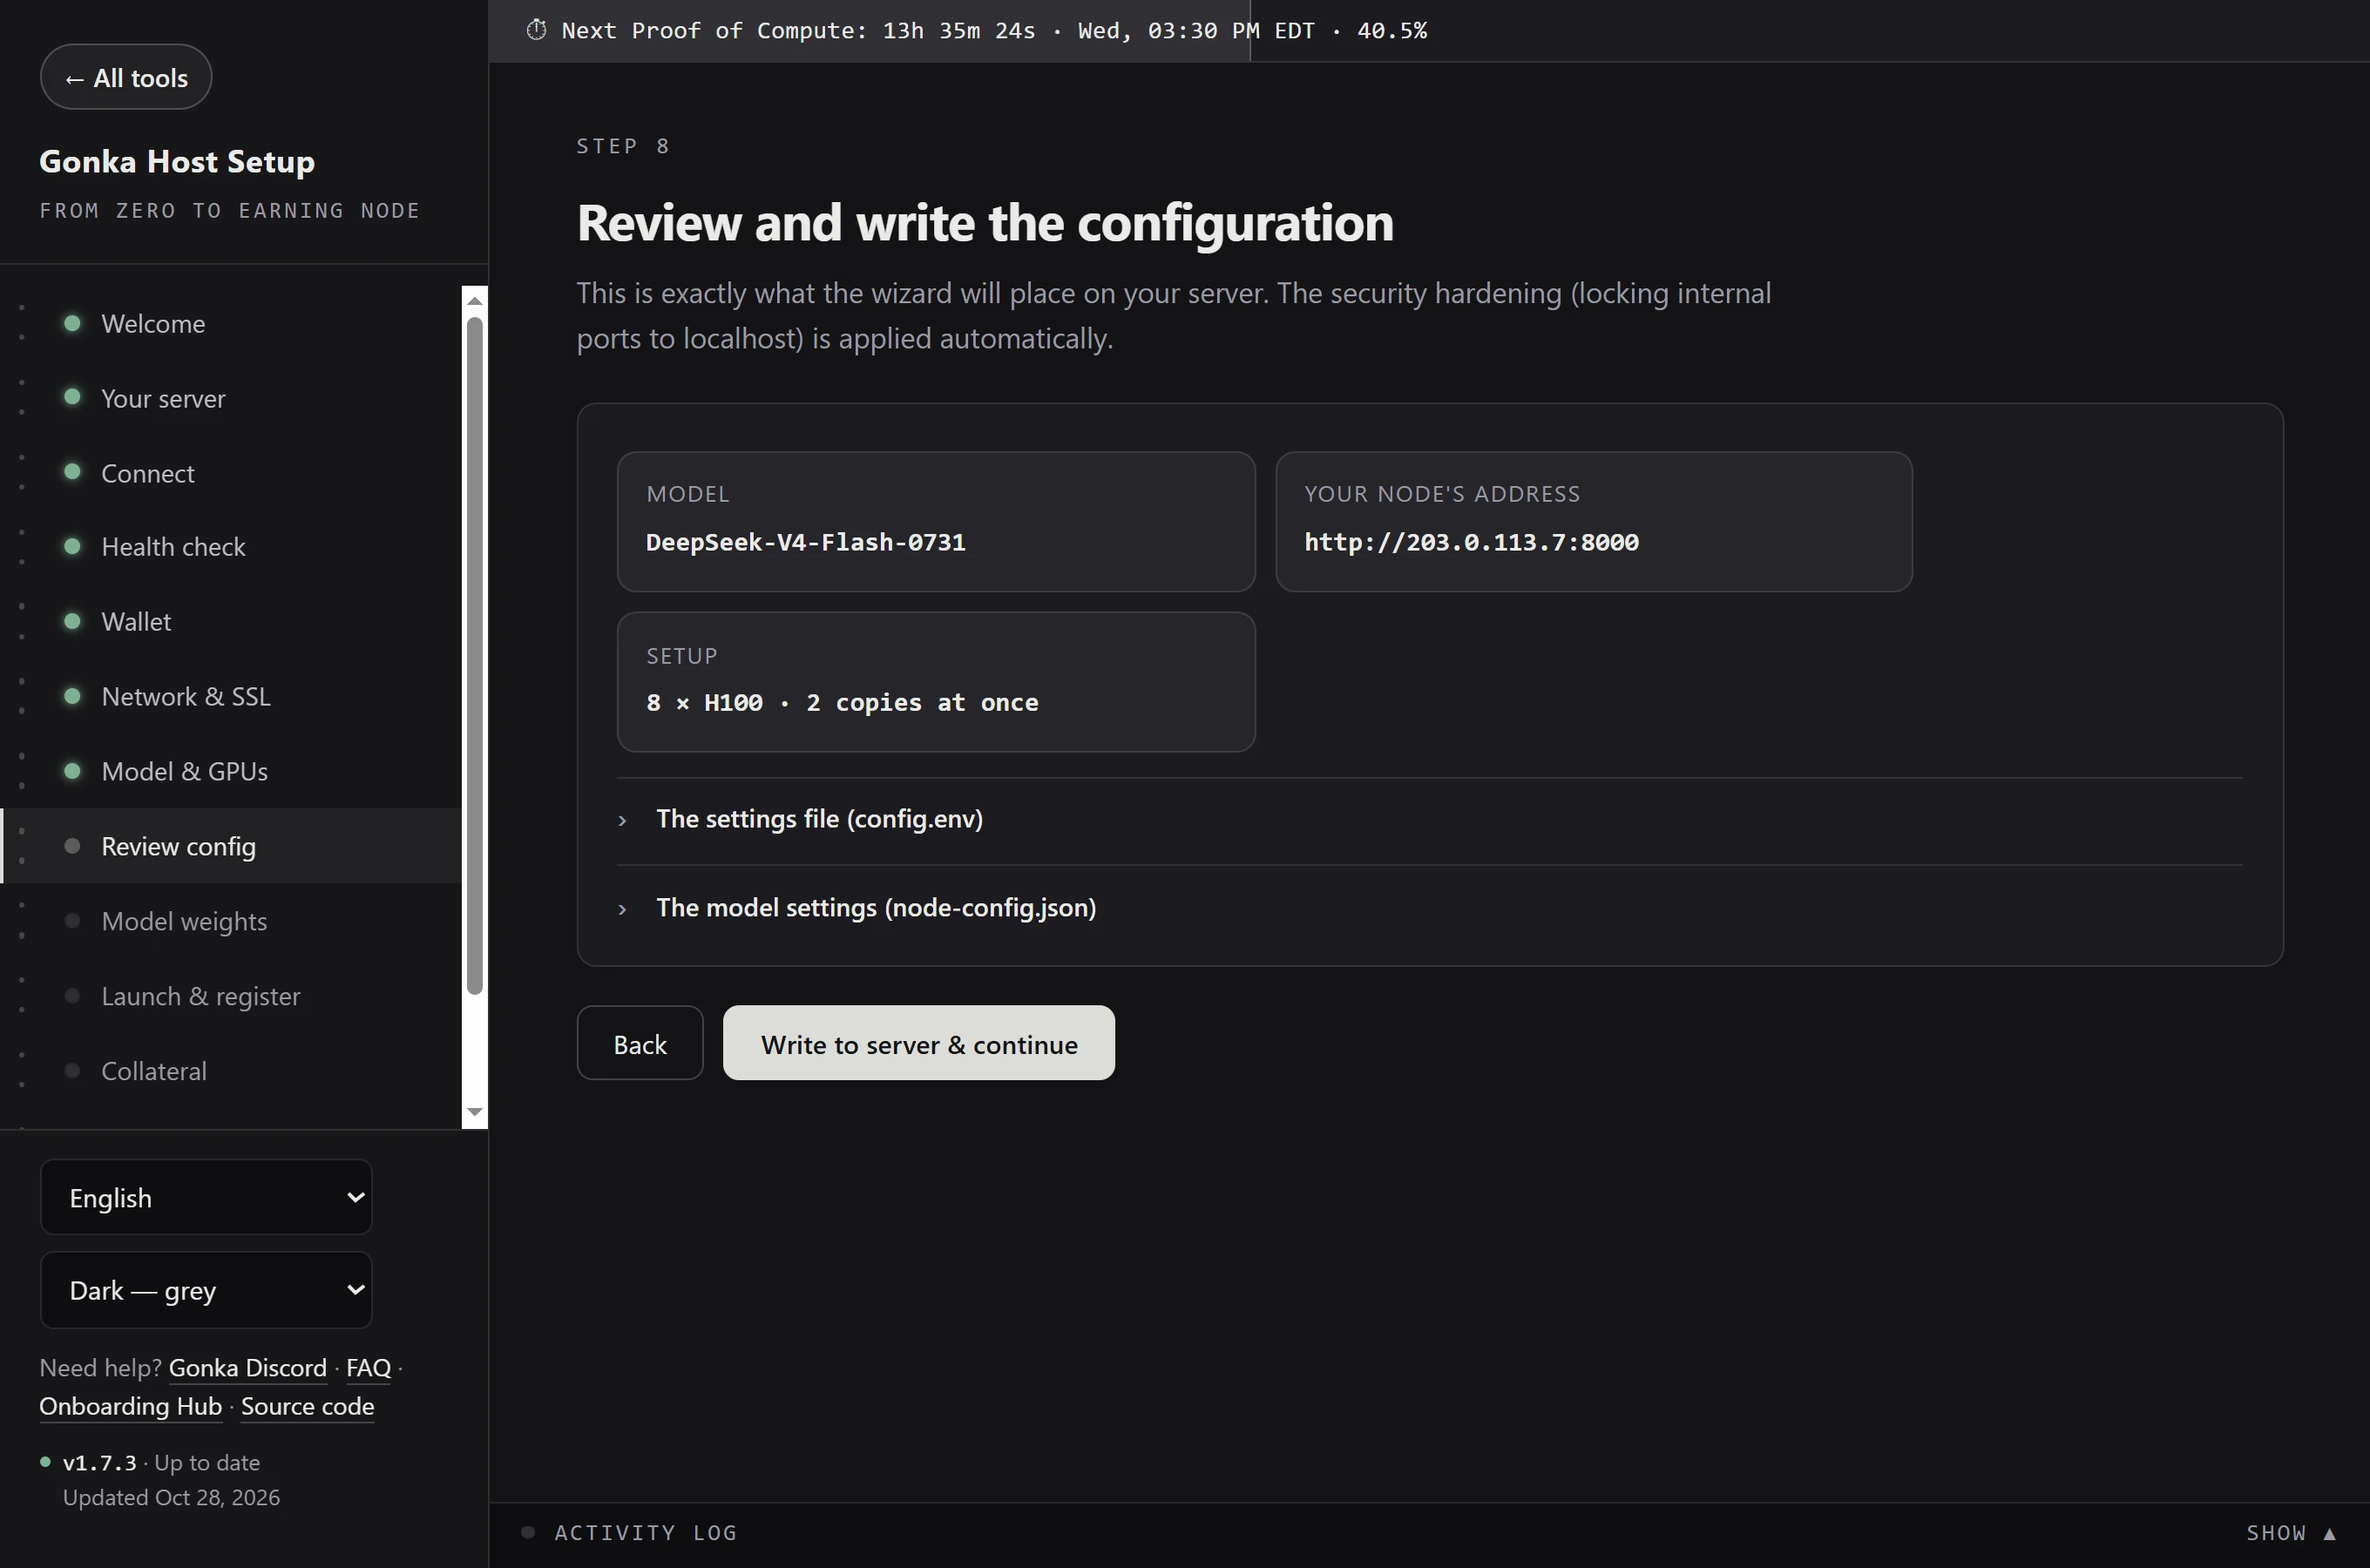Screen dimensions: 2370x1568
Task: Go to the Model weights step
Action: 232,921
